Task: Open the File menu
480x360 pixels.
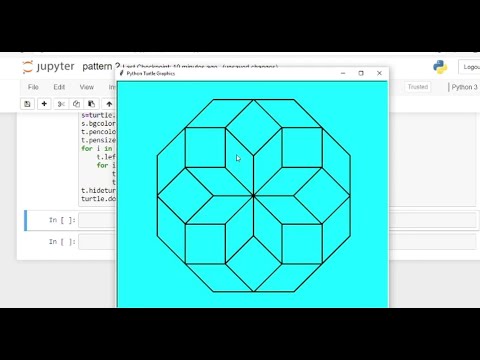Action: [33, 87]
